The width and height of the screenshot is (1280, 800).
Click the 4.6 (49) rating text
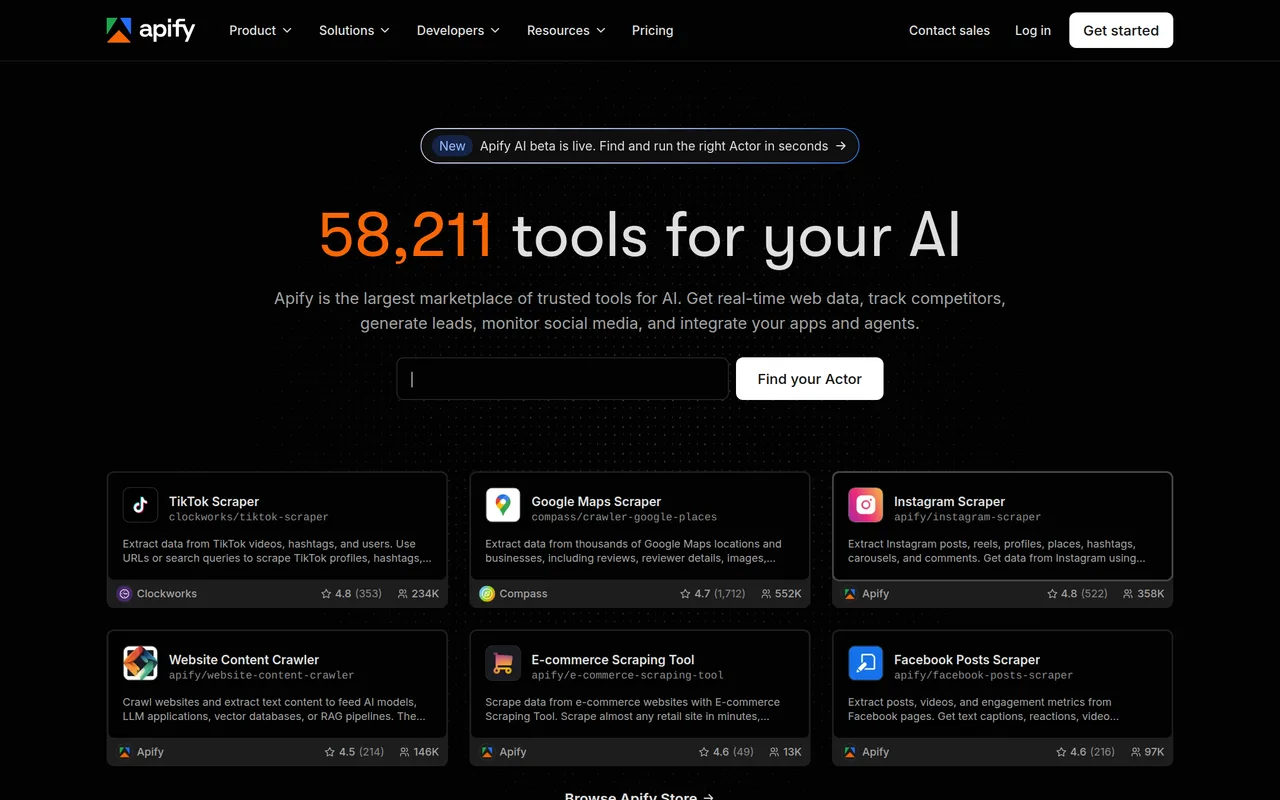(x=733, y=752)
